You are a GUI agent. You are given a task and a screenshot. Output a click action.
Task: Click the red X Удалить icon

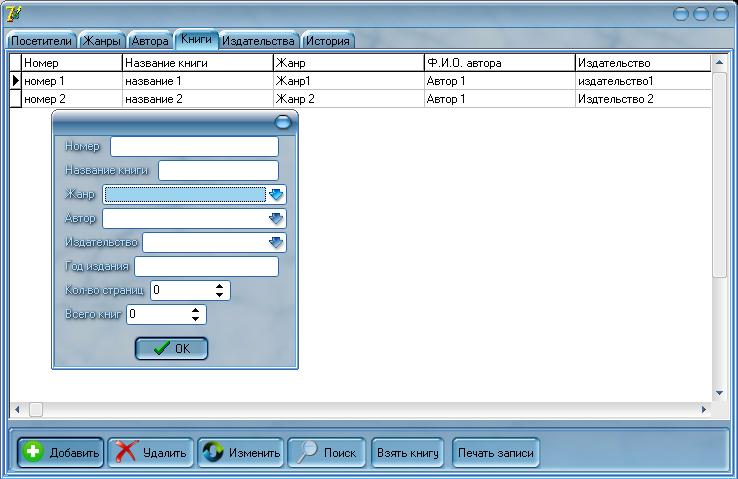pyautogui.click(x=125, y=453)
